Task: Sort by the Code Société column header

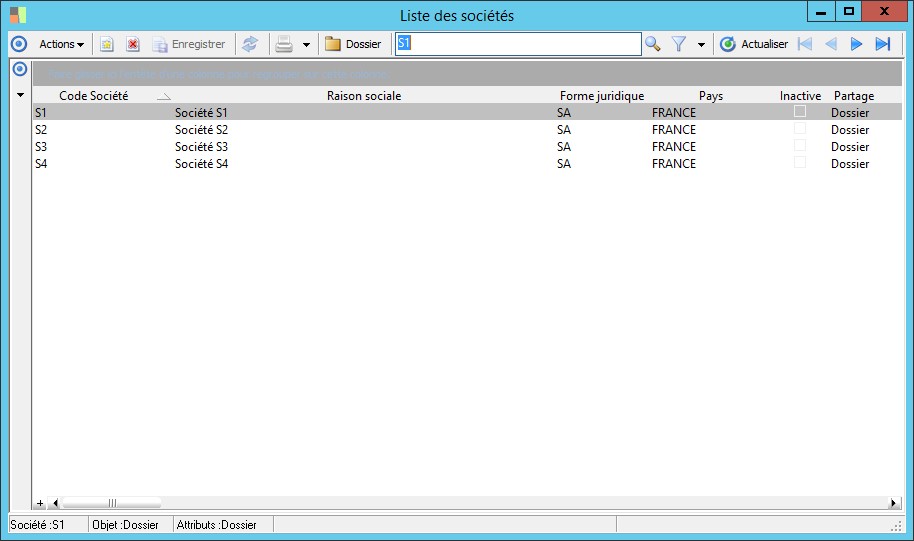Action: click(x=93, y=96)
